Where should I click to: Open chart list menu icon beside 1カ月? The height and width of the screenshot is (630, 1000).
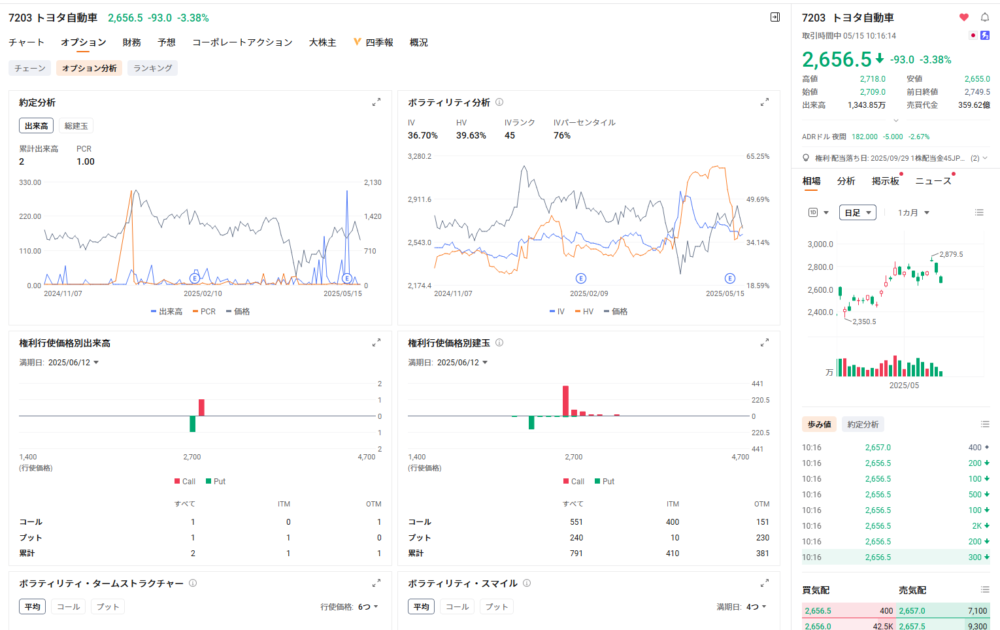(x=978, y=212)
